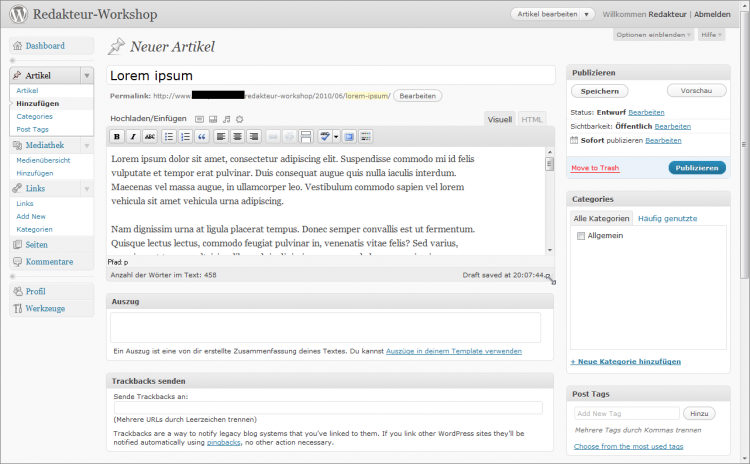Apply strikethrough formatting (ABC button)

coord(150,137)
